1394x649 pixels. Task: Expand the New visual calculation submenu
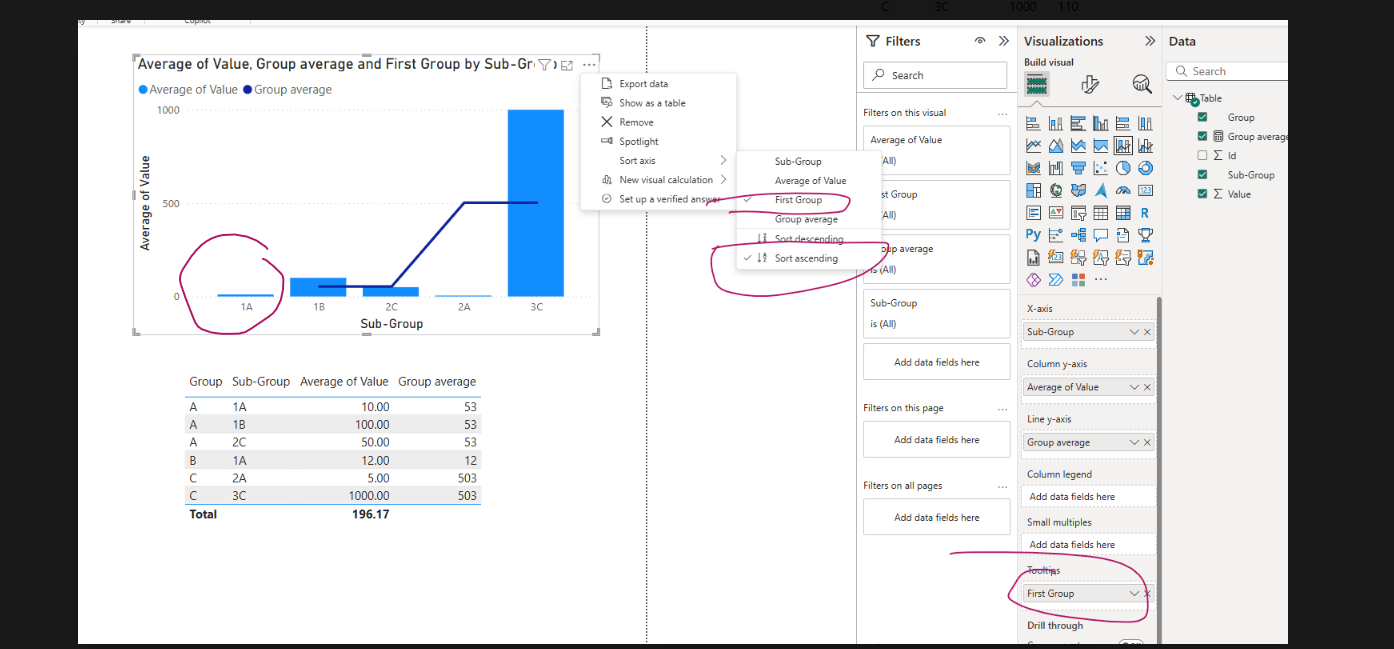(x=658, y=180)
